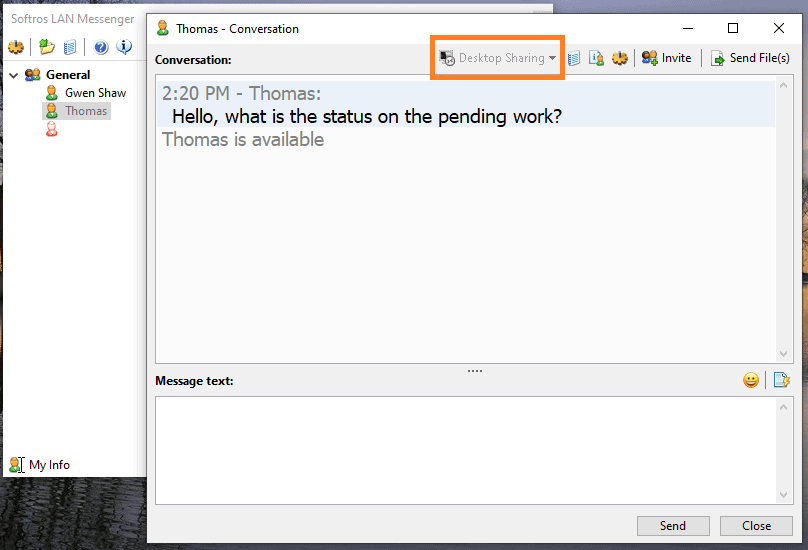Screen dimensions: 808x550
Task: Open conversation history icon in Conversation toolbar
Action: point(574,58)
